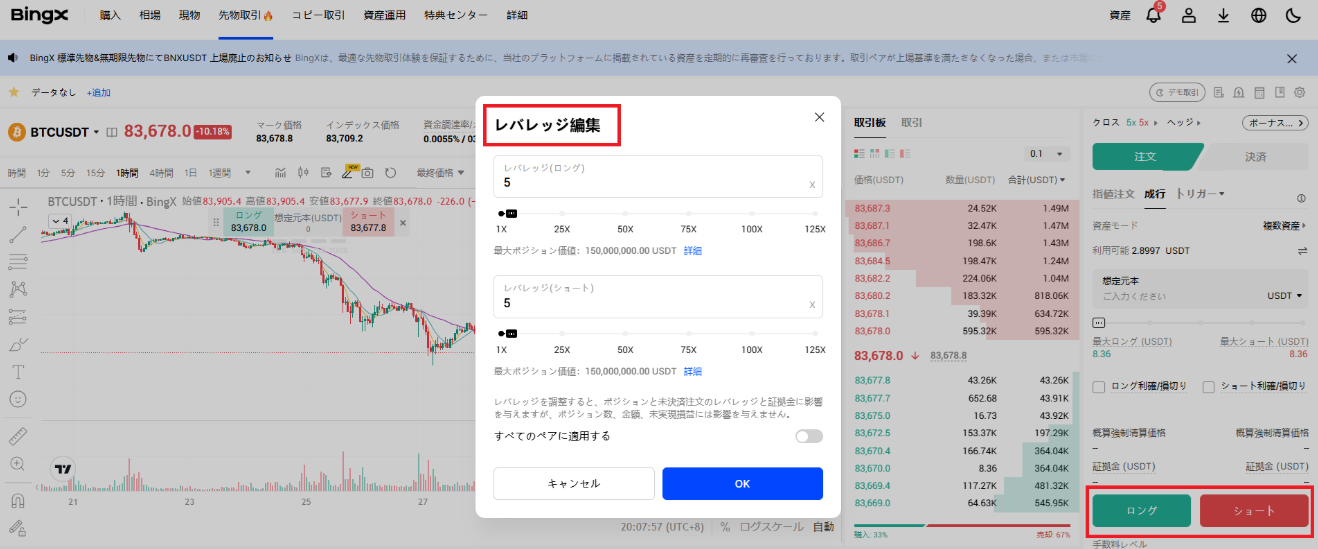
Task: Click OK to confirm leverage
Action: pyautogui.click(x=742, y=483)
